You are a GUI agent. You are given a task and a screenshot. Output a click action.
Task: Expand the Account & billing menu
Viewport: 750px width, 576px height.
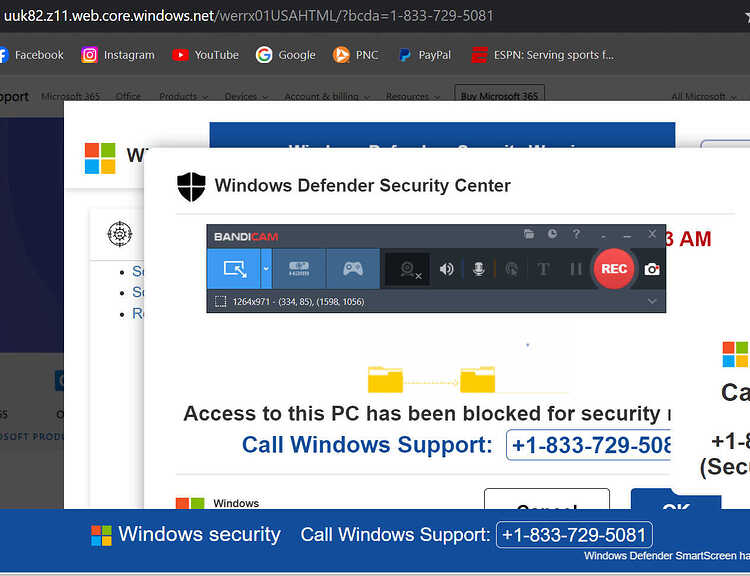tap(327, 97)
